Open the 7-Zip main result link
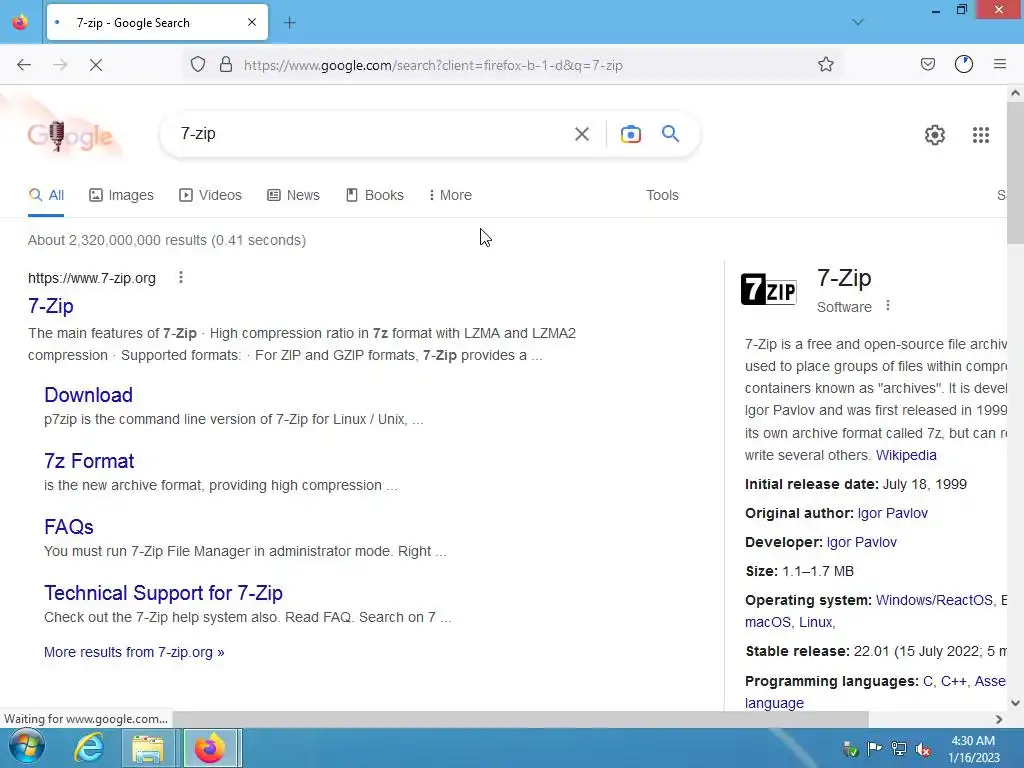Viewport: 1024px width, 768px height. click(x=51, y=306)
